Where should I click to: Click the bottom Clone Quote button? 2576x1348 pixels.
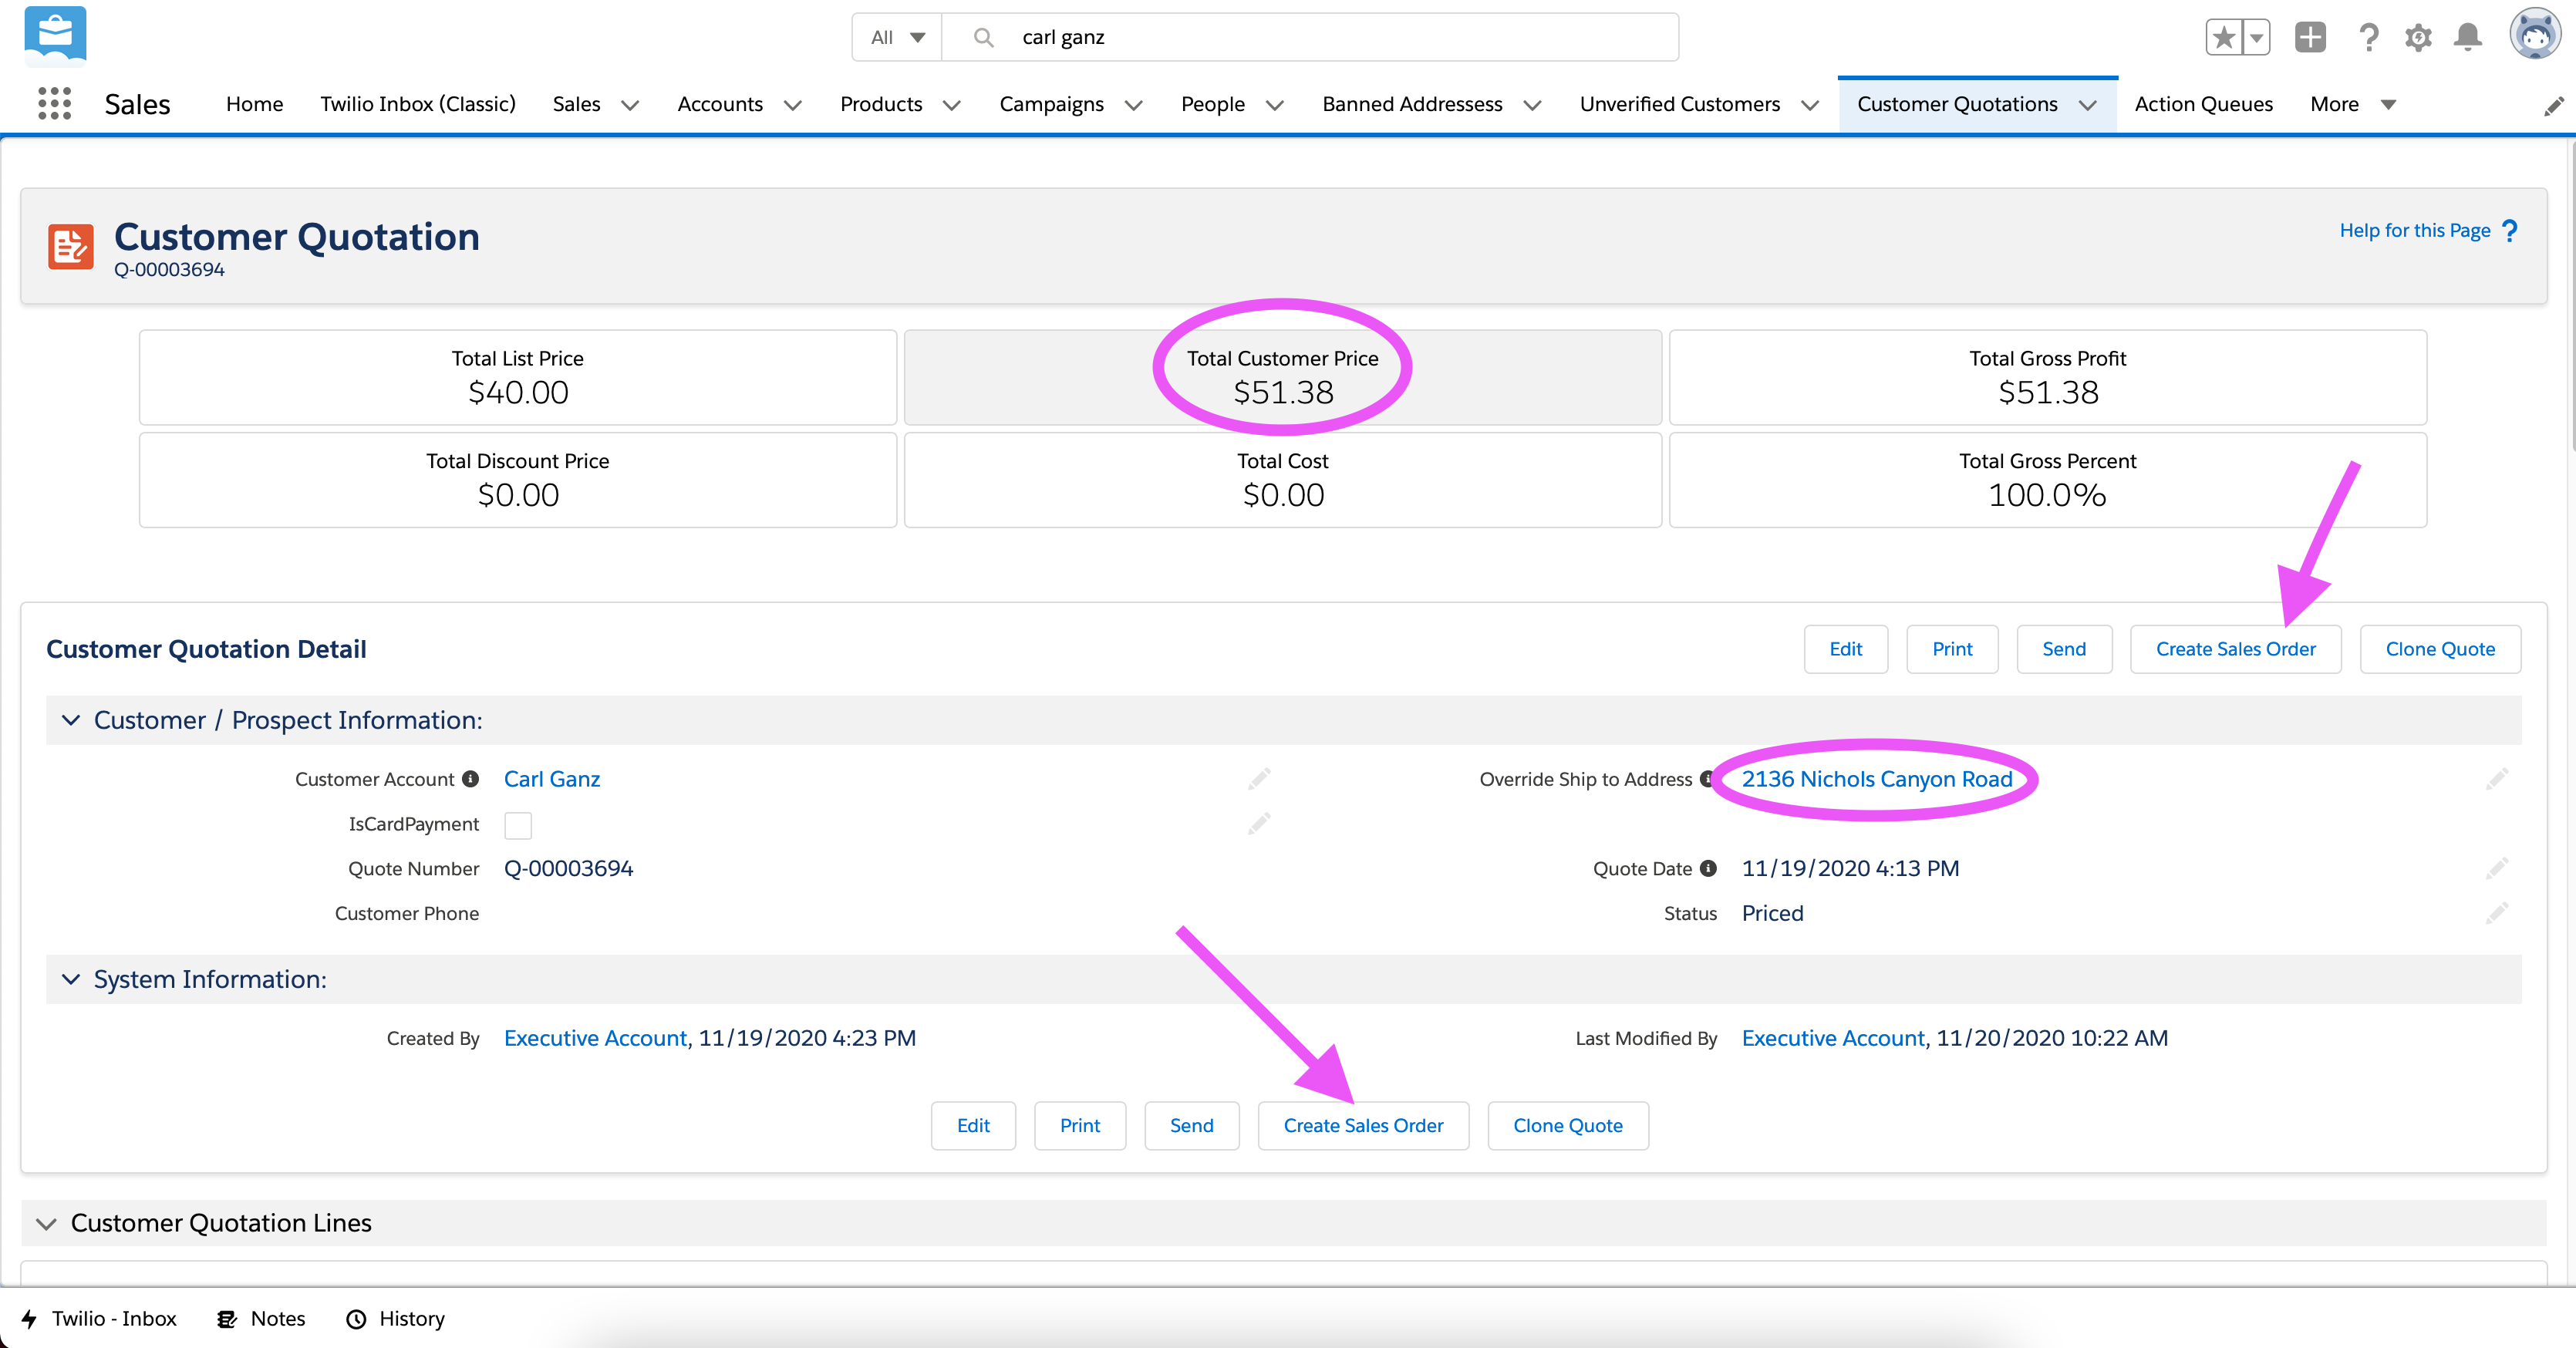[1568, 1126]
